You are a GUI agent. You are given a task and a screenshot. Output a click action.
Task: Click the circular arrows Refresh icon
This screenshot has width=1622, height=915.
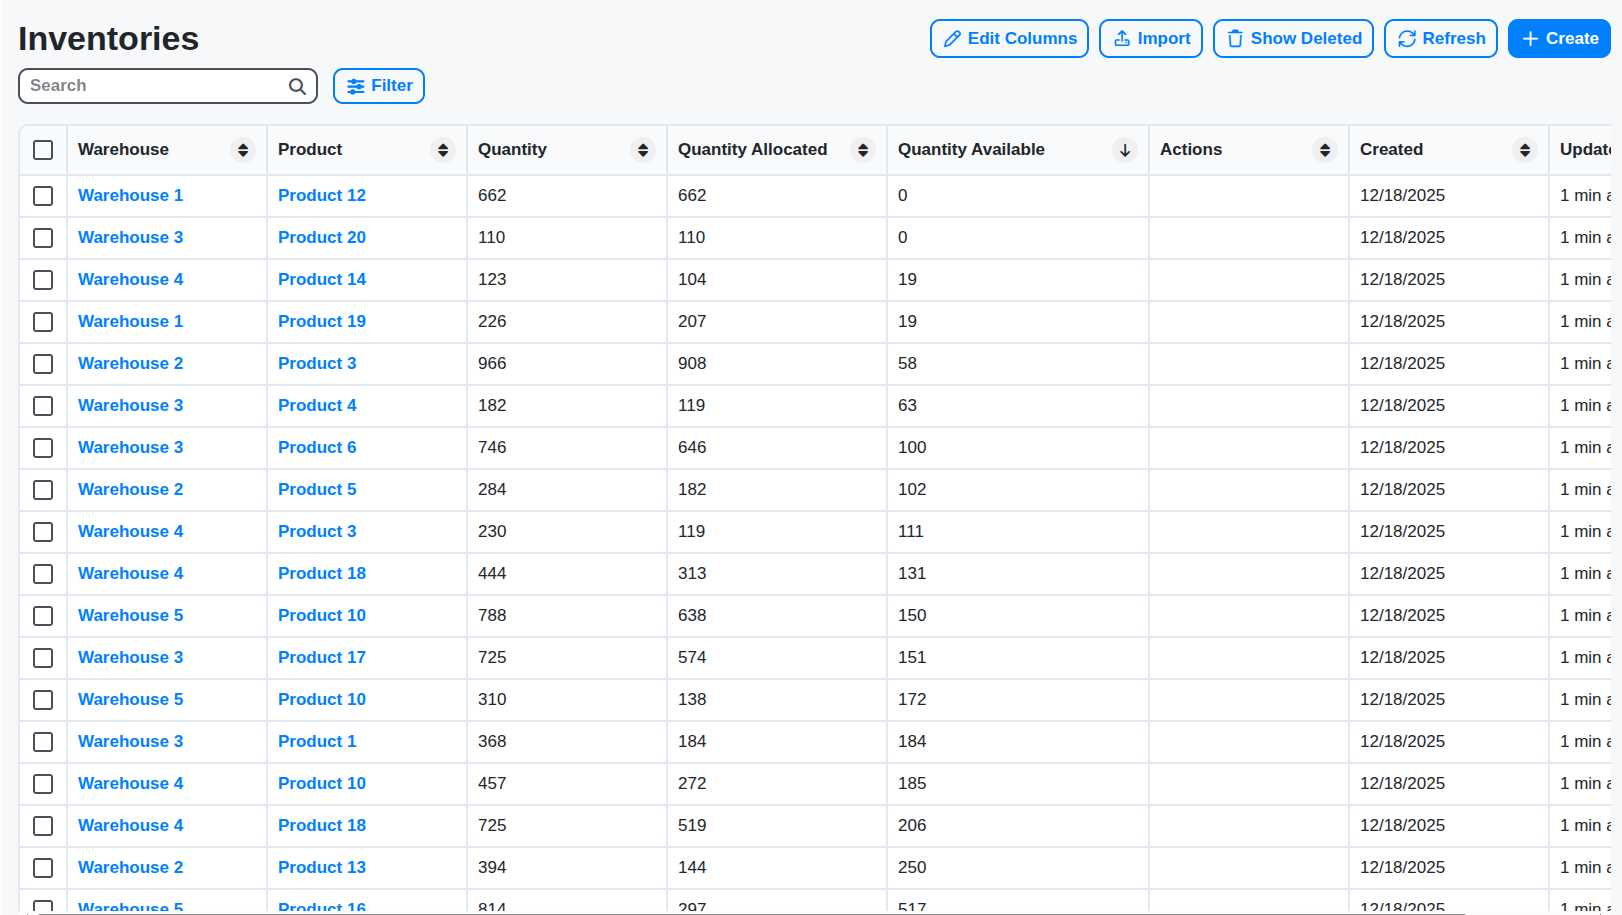1407,38
